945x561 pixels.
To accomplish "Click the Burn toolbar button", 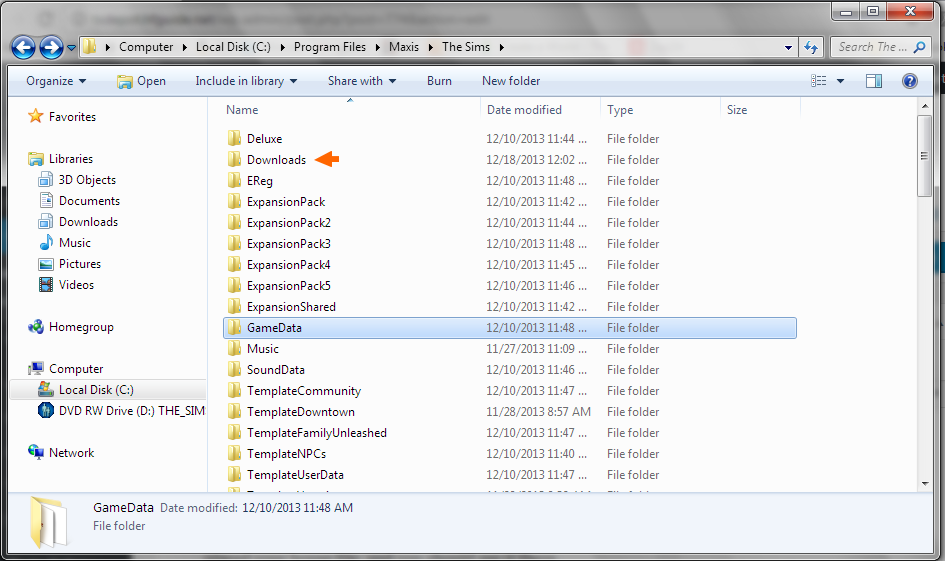I will pyautogui.click(x=439, y=81).
